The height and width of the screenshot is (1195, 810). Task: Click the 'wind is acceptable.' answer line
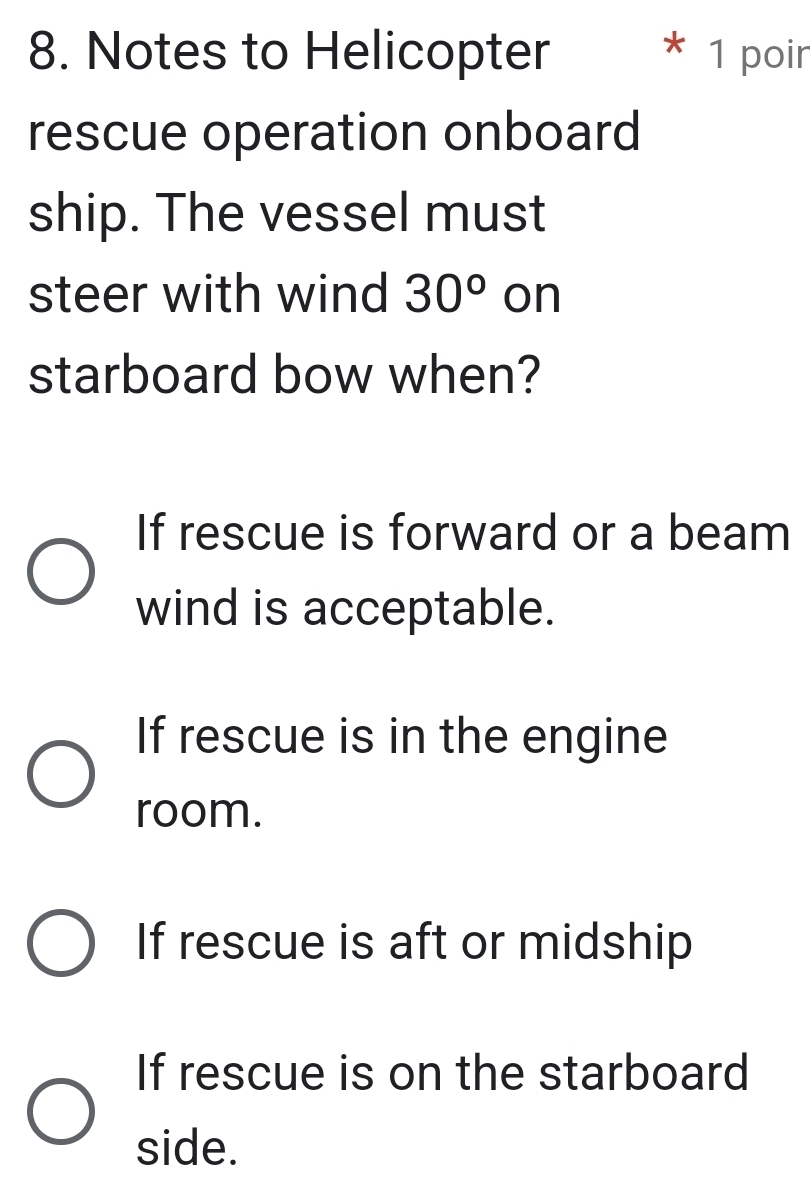(x=346, y=607)
